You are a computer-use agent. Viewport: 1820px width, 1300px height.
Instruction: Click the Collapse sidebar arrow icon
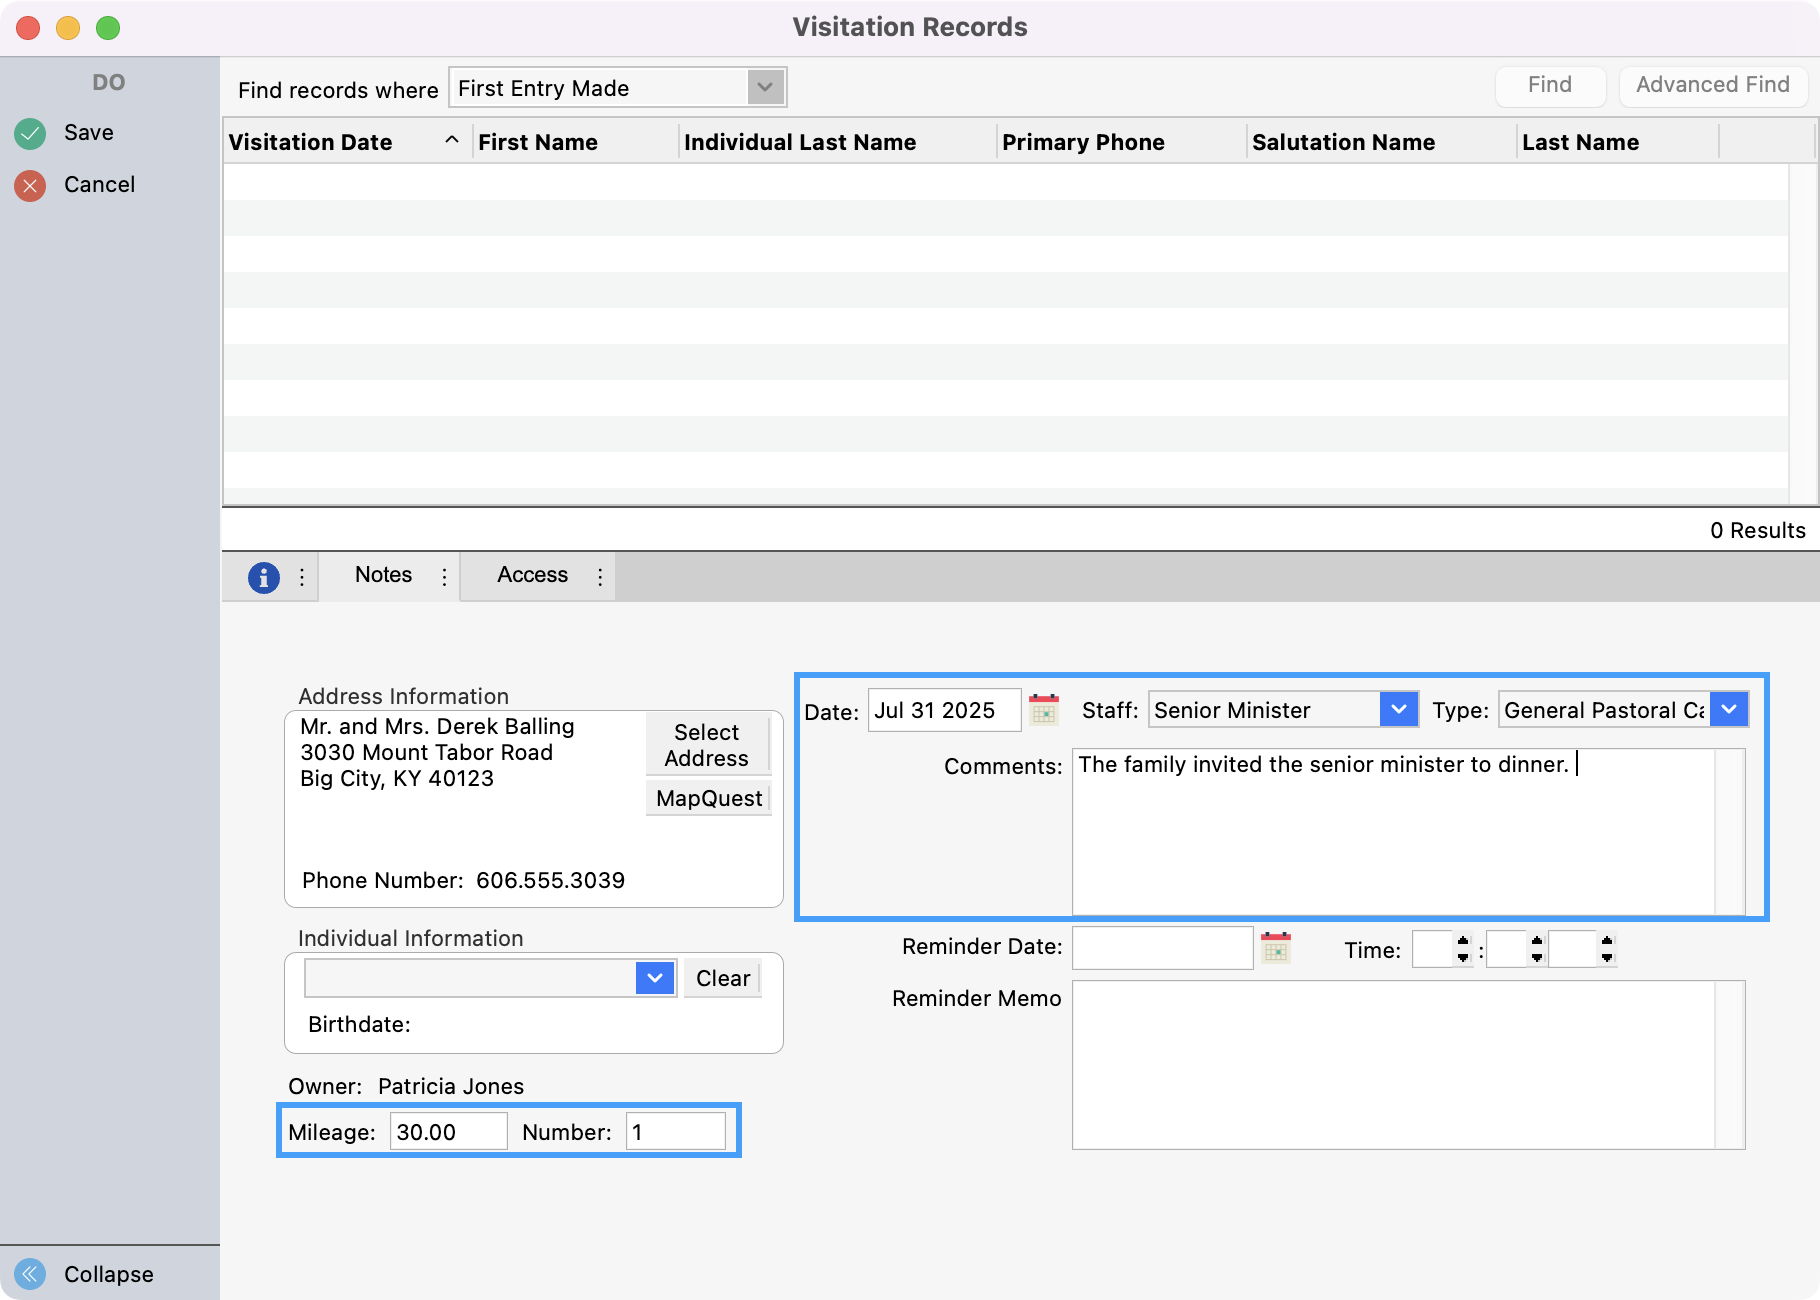[x=30, y=1273]
